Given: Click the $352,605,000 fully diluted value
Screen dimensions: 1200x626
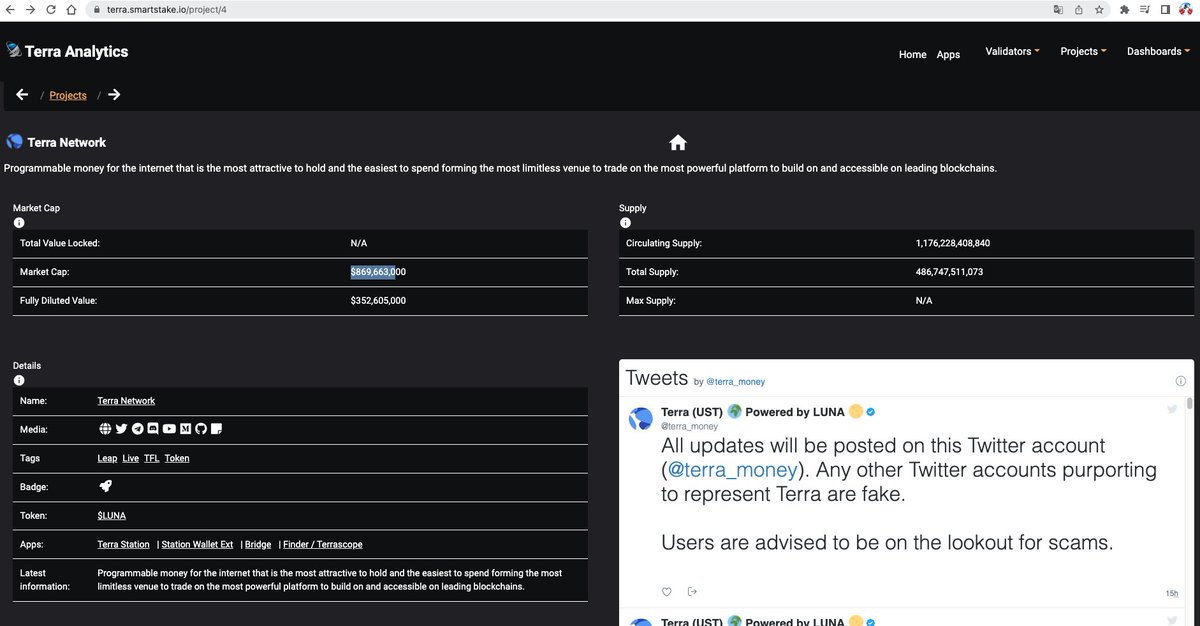Looking at the screenshot, I should tap(378, 300).
